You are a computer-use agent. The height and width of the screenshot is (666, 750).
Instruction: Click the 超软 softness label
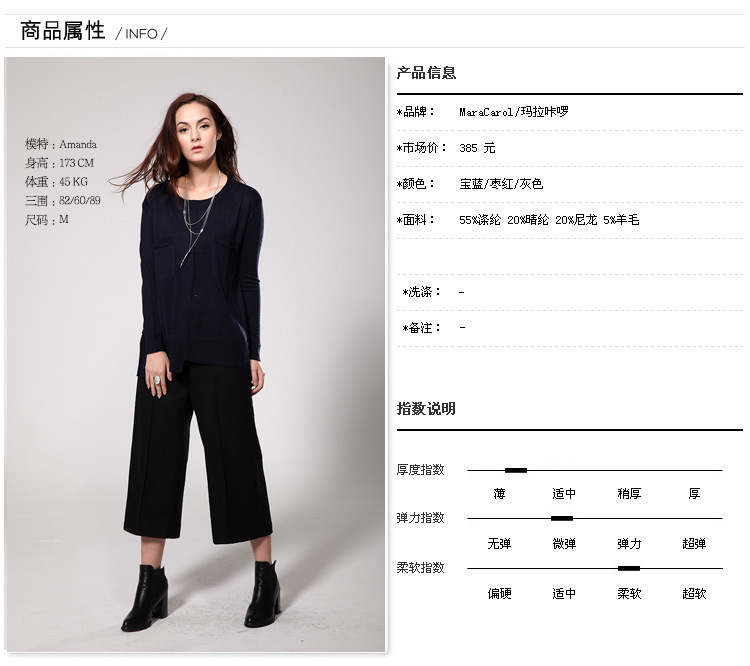[694, 594]
